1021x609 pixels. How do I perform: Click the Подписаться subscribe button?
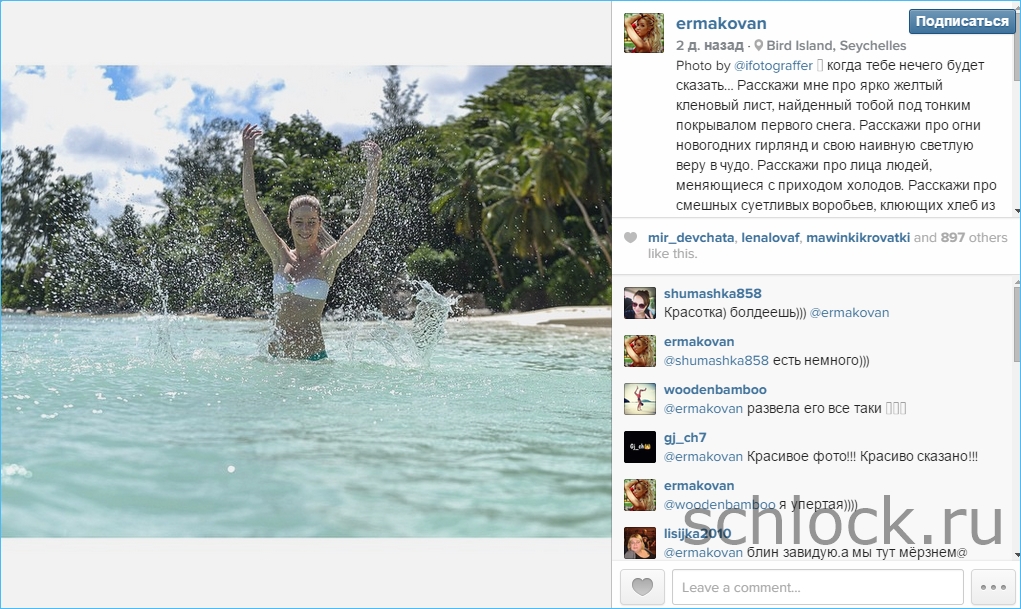coord(962,21)
